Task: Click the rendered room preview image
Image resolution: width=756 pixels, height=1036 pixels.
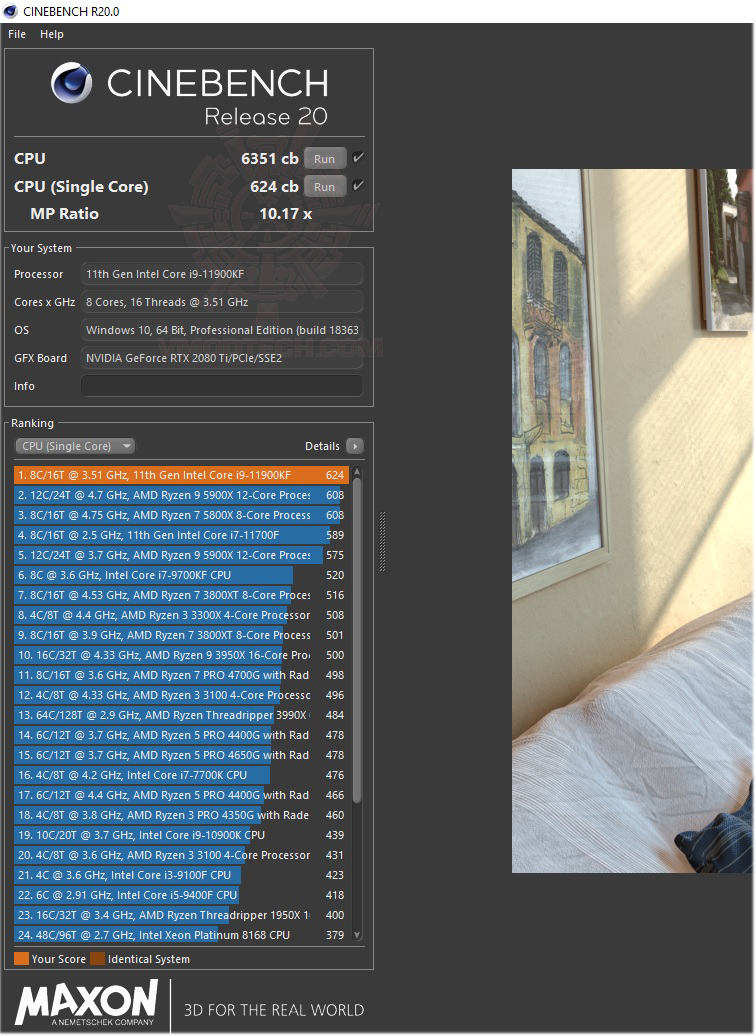Action: click(633, 521)
